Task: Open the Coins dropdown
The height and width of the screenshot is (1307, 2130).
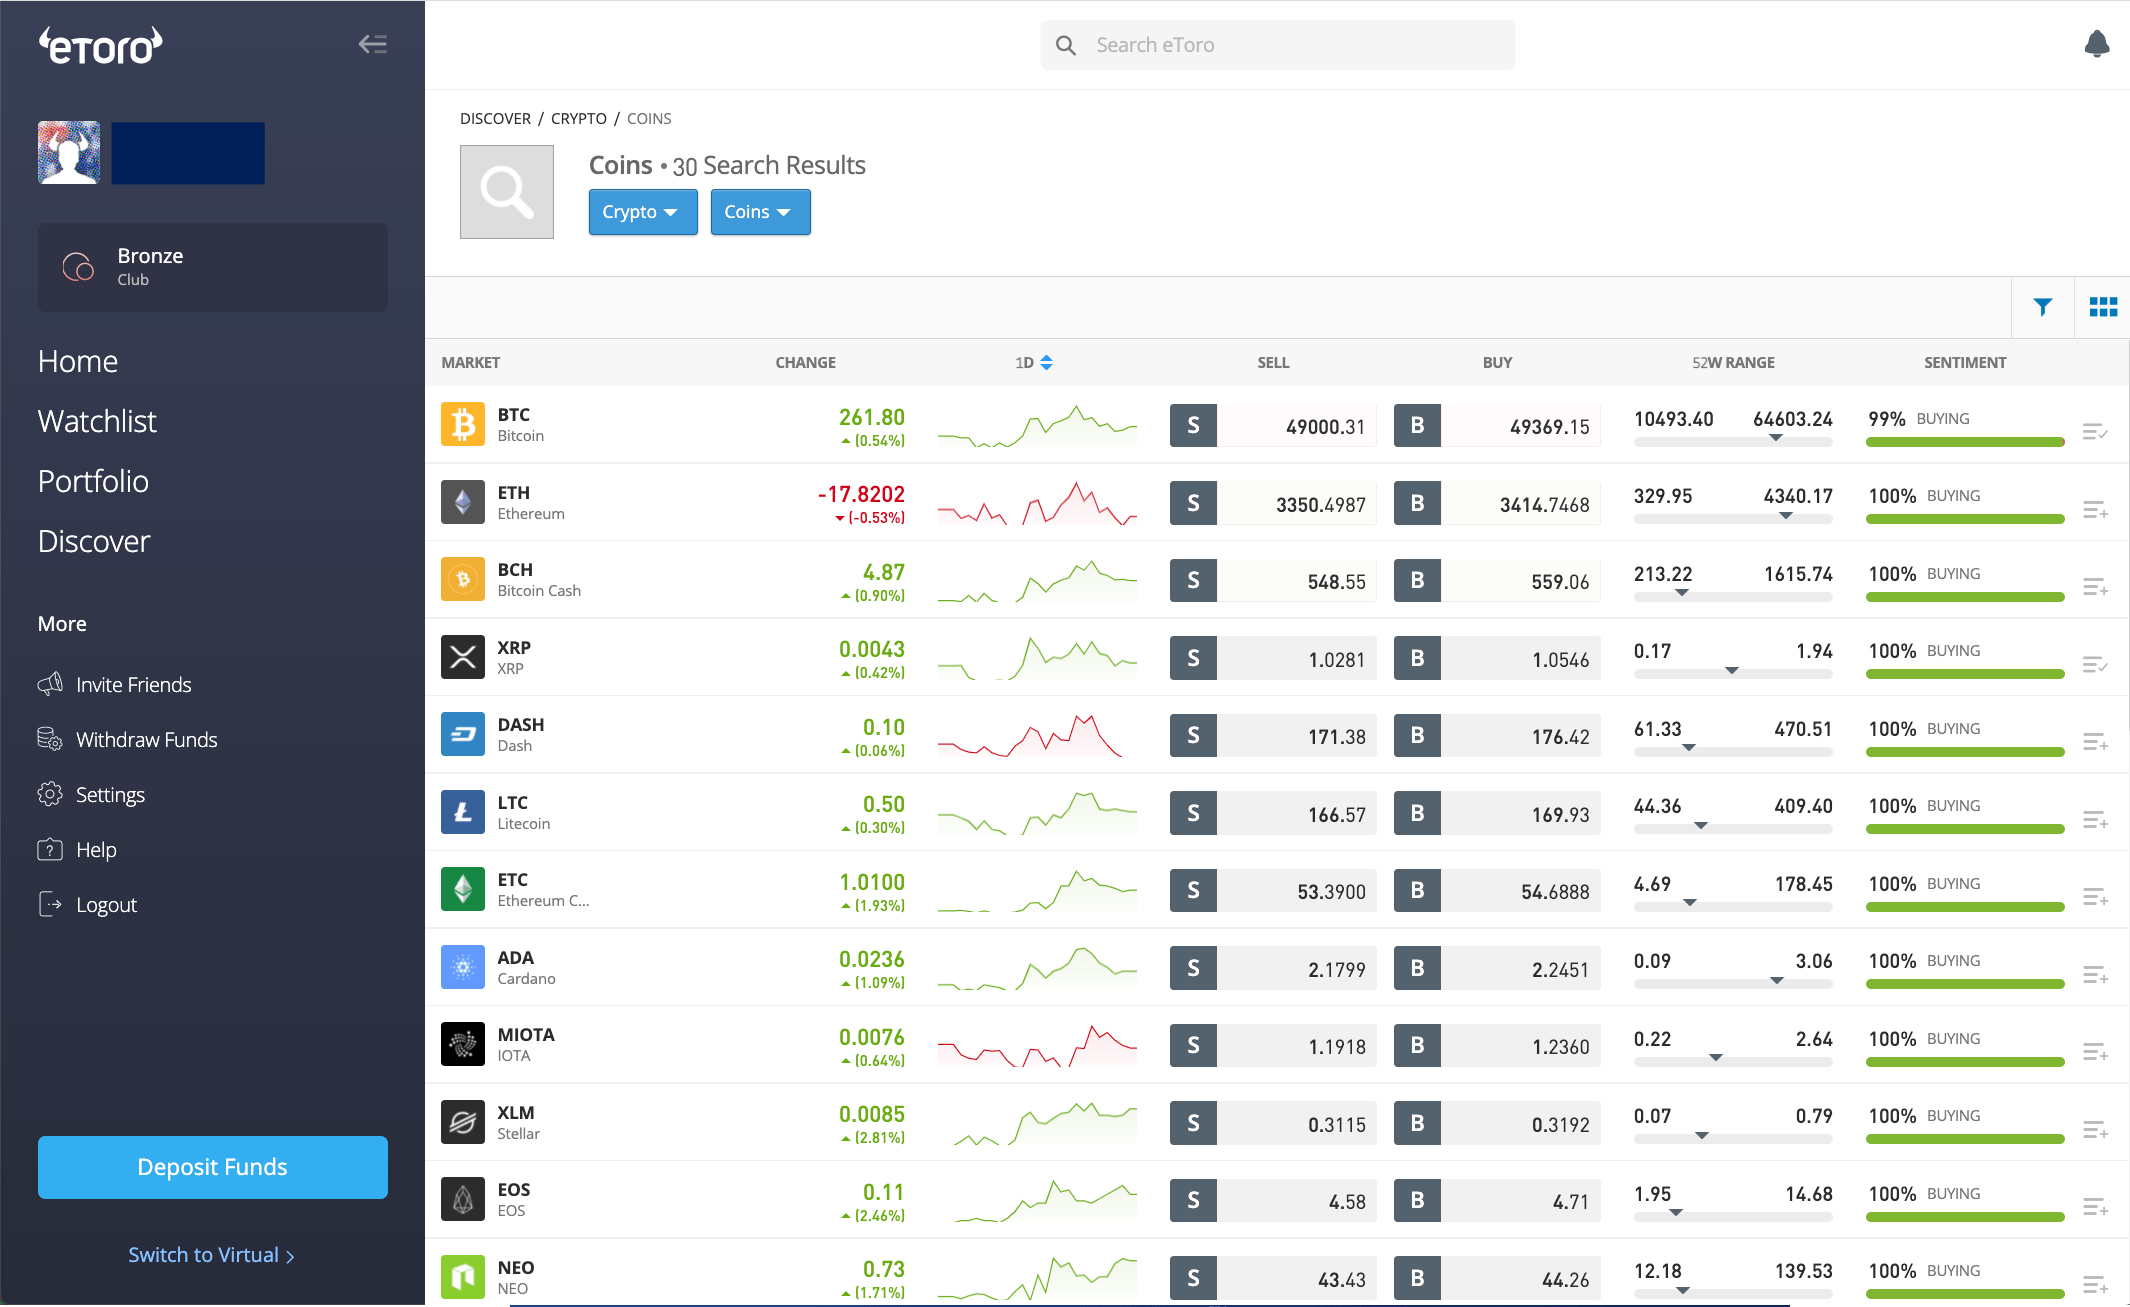Action: [x=760, y=212]
